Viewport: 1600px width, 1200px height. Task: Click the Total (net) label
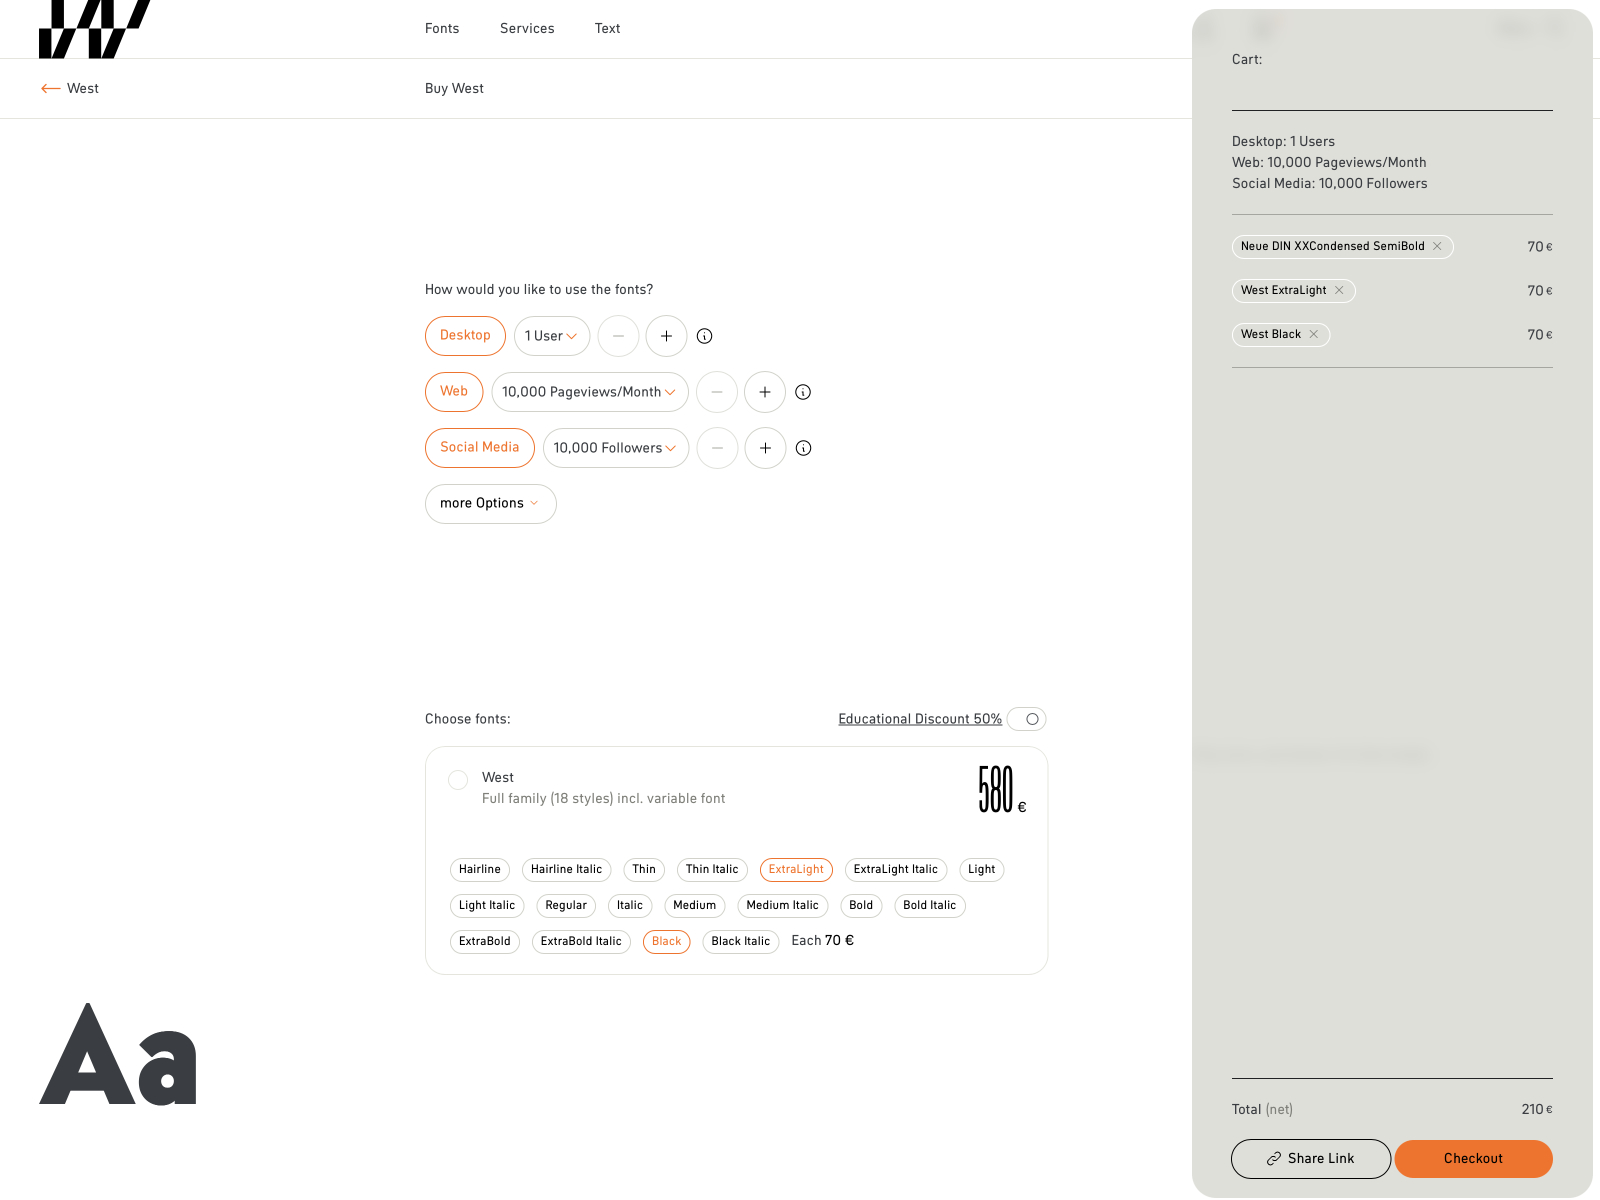click(x=1263, y=1109)
